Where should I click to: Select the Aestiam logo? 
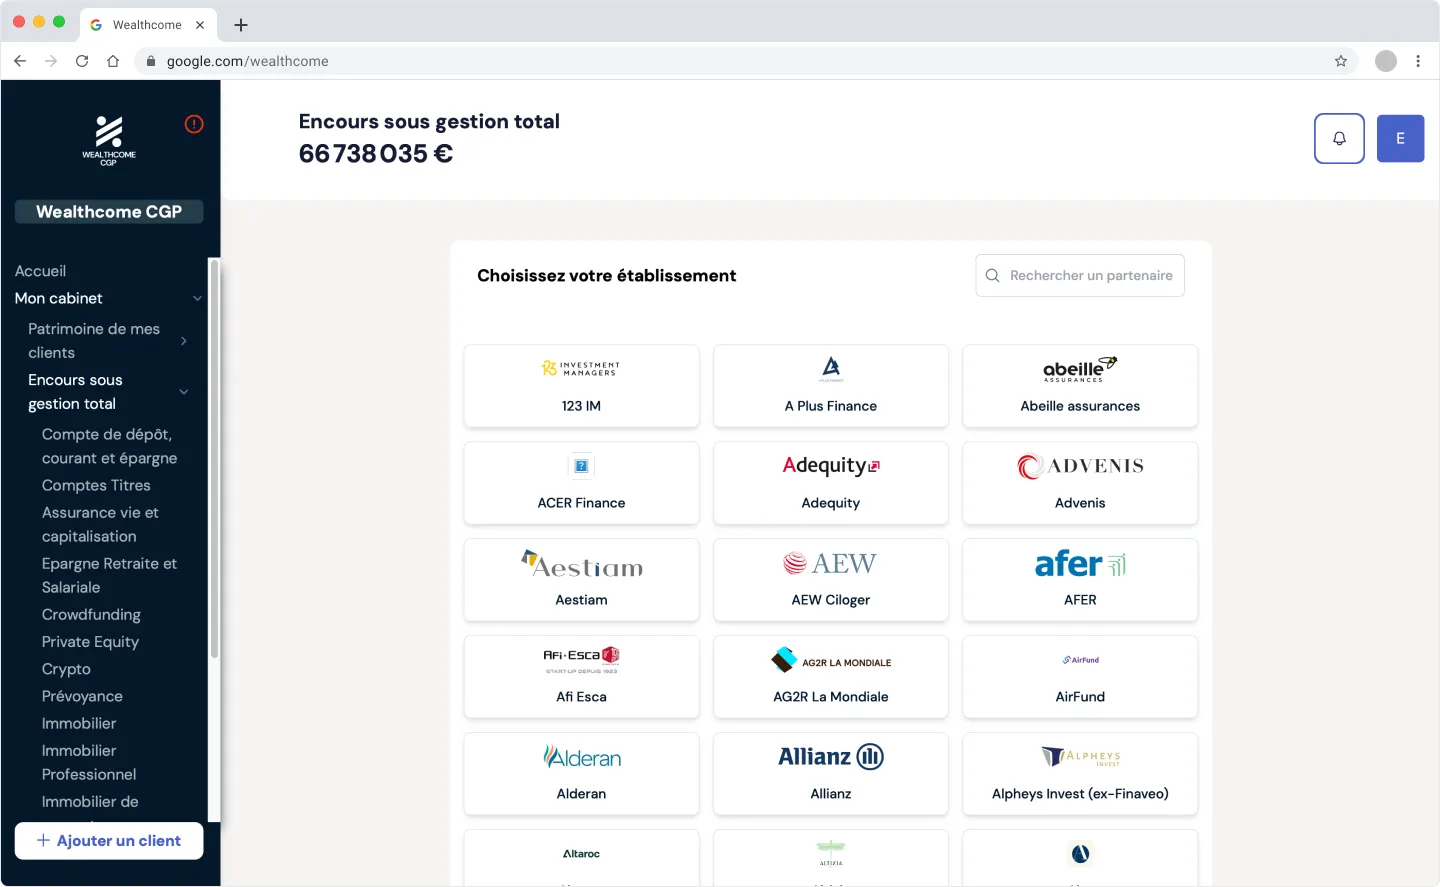click(581, 564)
